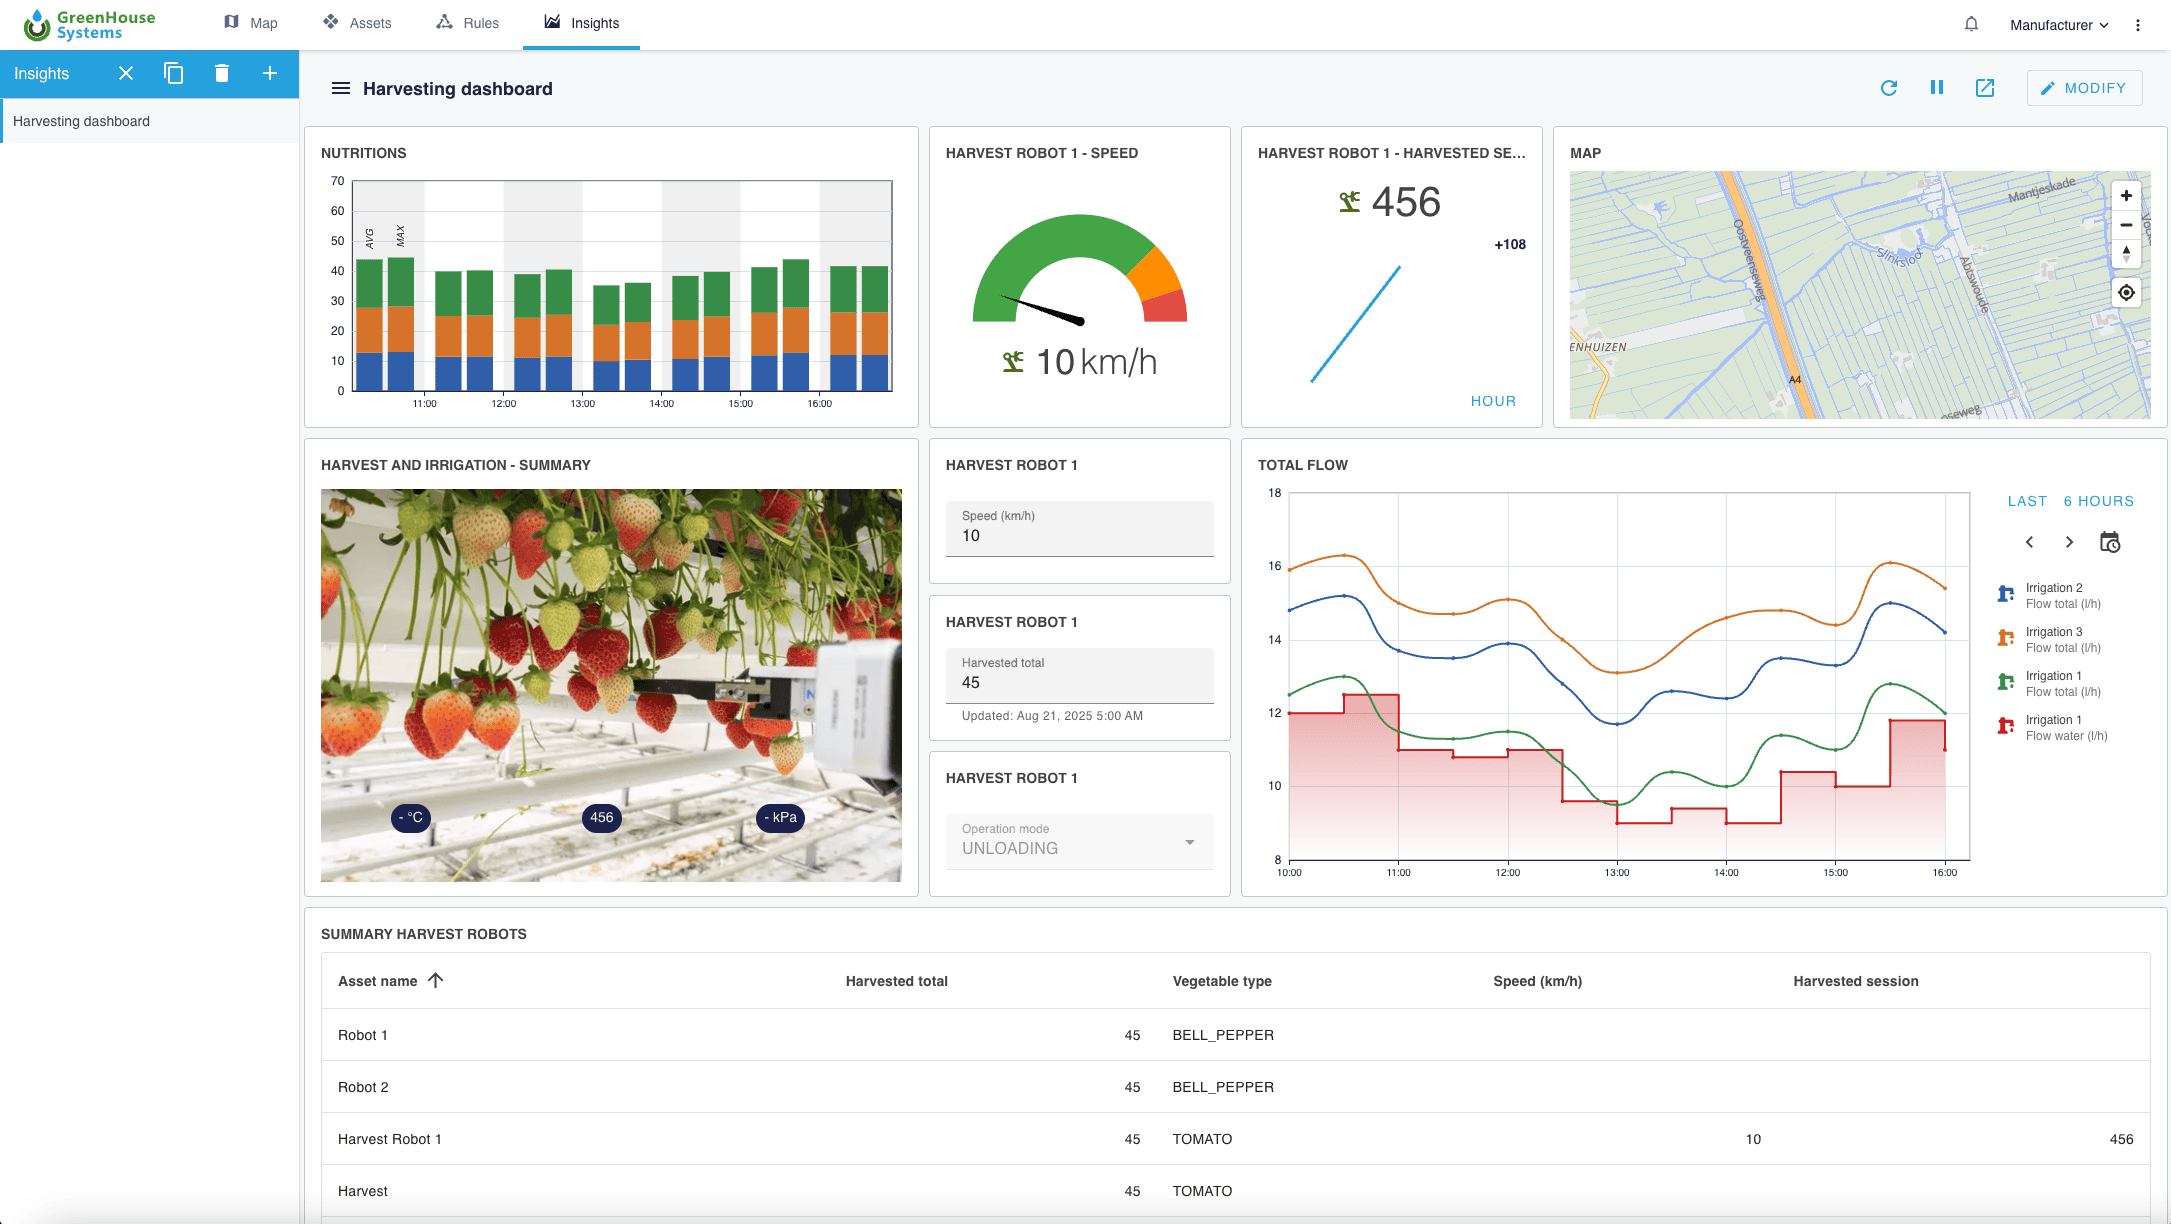Open dashboard in new window icon
Screen dimensions: 2171x1224
1985,88
